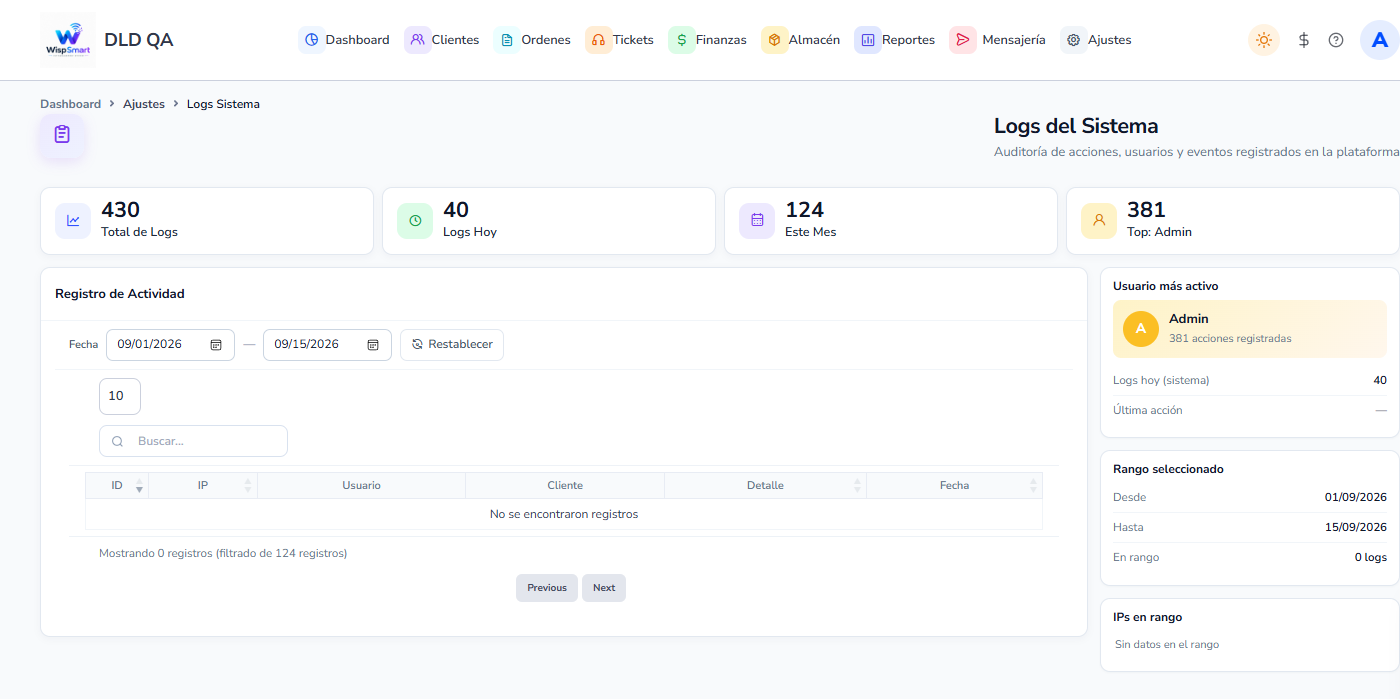Open the page size dropdown showing 10

pos(120,396)
